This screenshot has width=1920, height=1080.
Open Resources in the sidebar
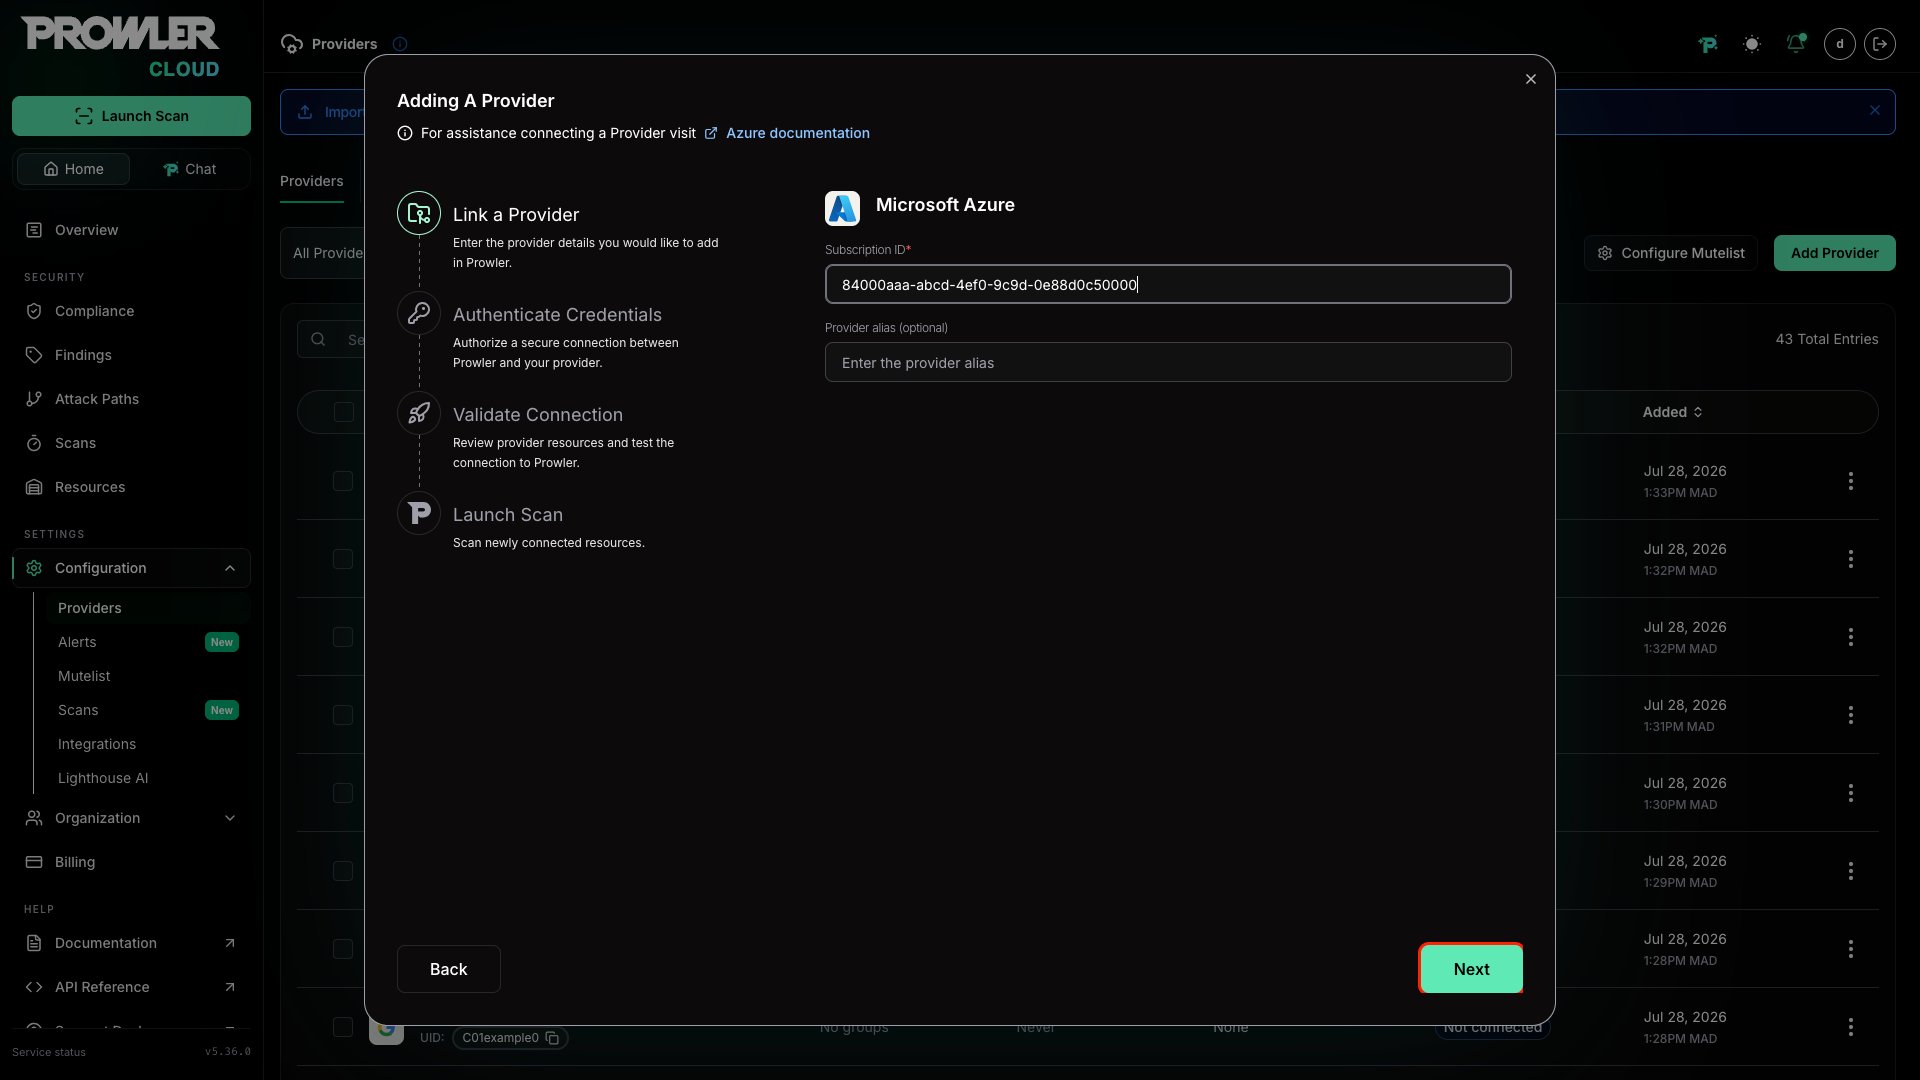point(90,487)
